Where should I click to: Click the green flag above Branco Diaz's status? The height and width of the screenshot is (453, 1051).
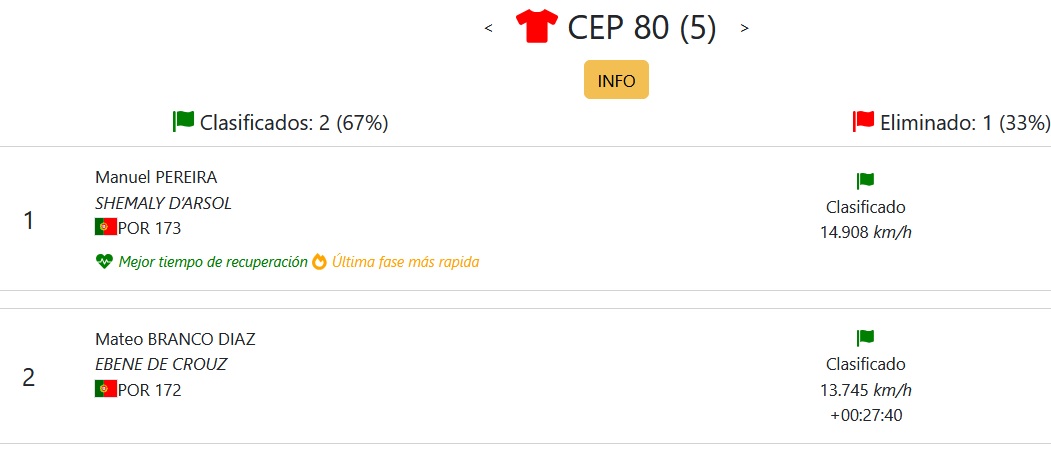pyautogui.click(x=865, y=338)
